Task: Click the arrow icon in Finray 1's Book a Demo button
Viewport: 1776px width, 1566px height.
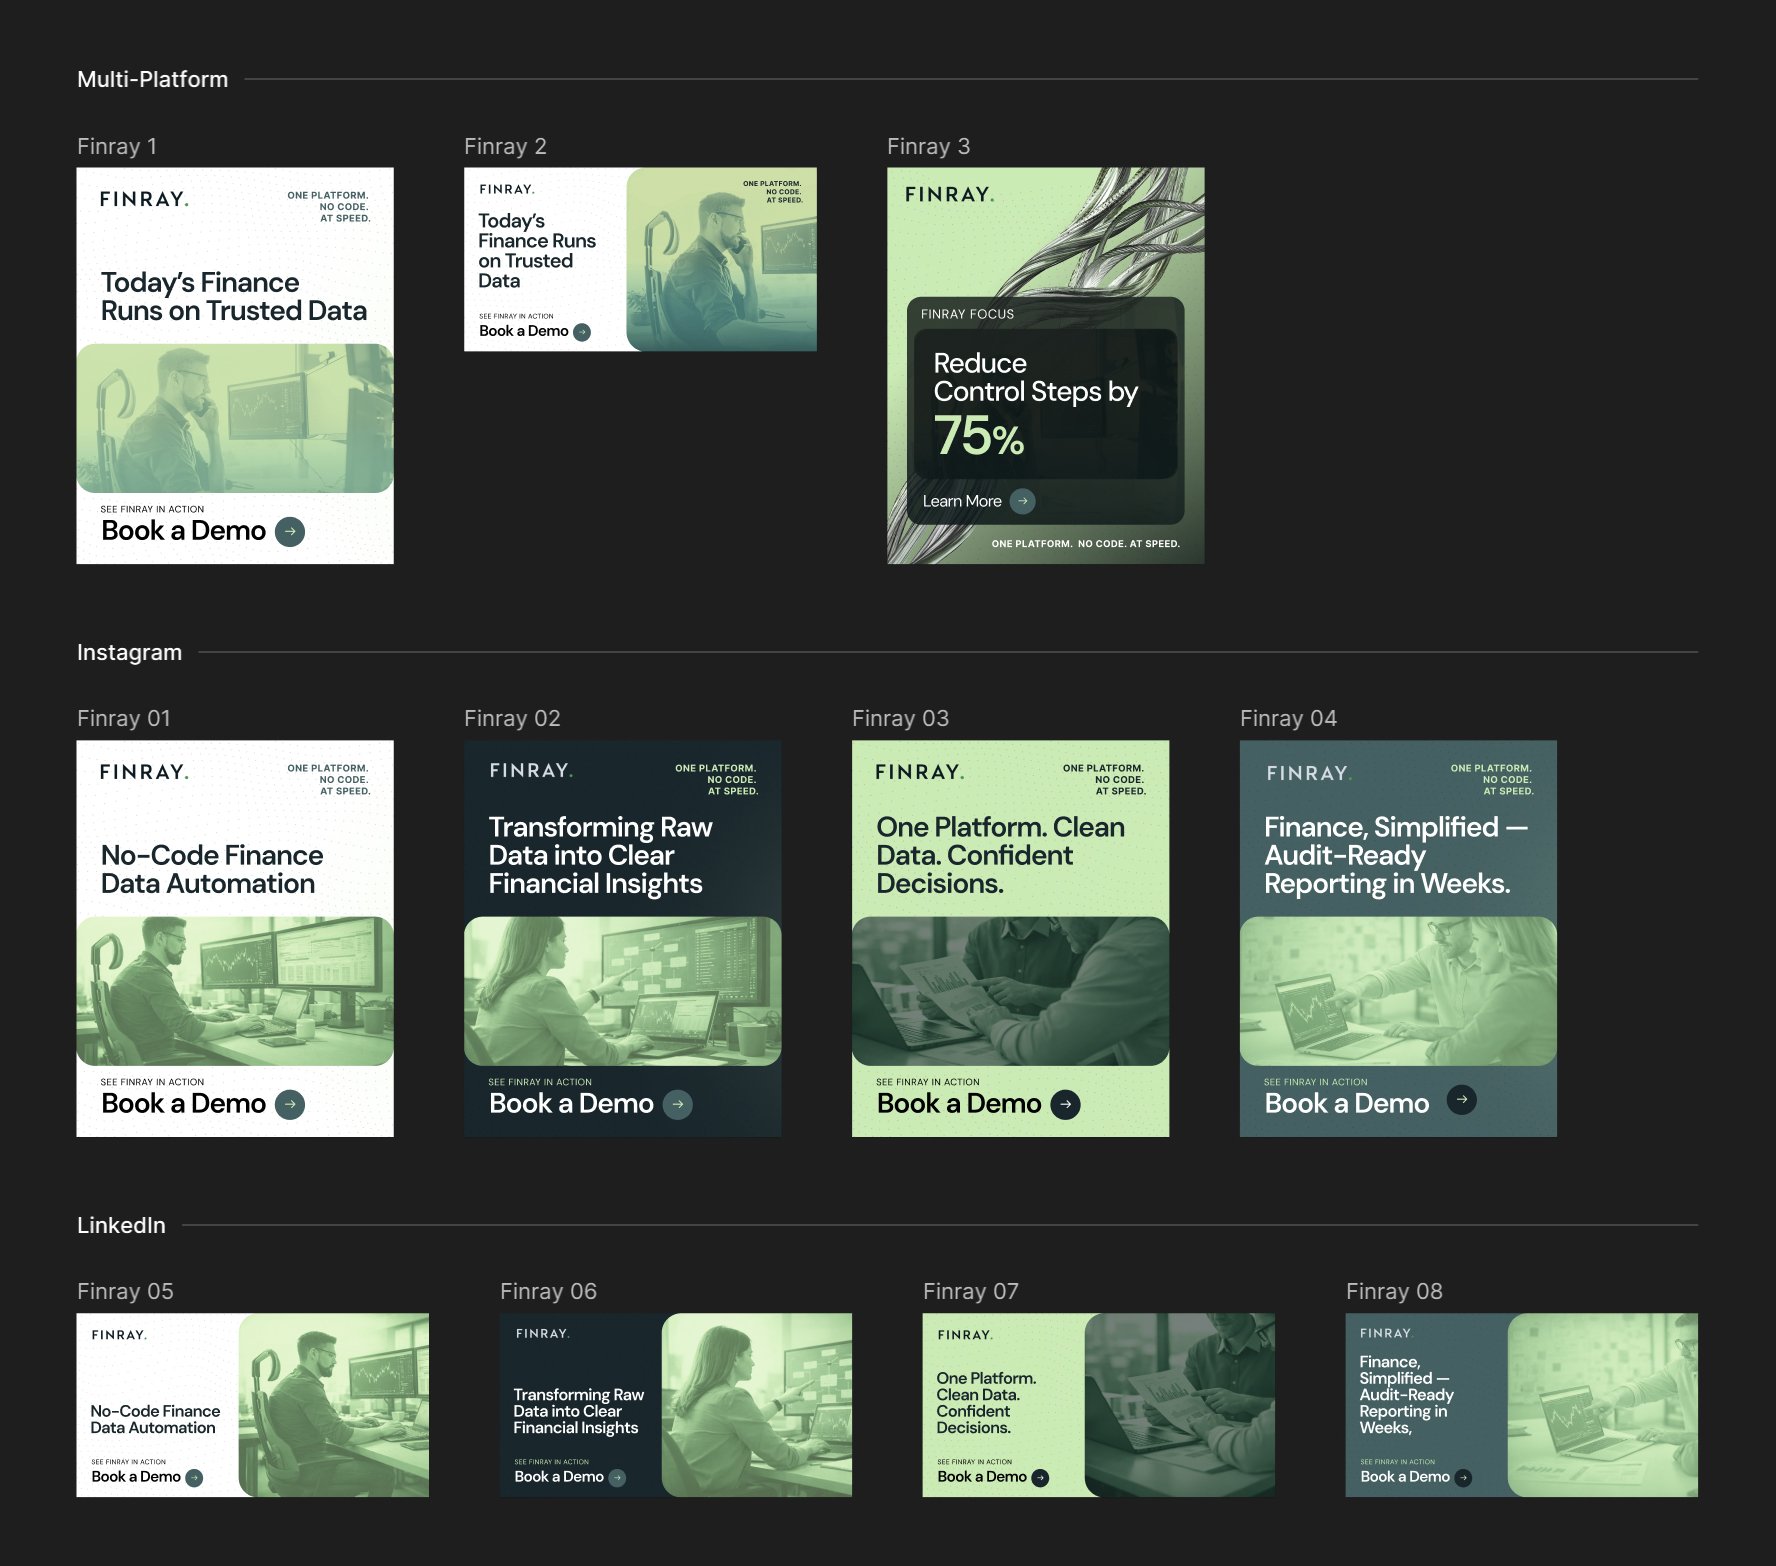Action: click(x=289, y=531)
